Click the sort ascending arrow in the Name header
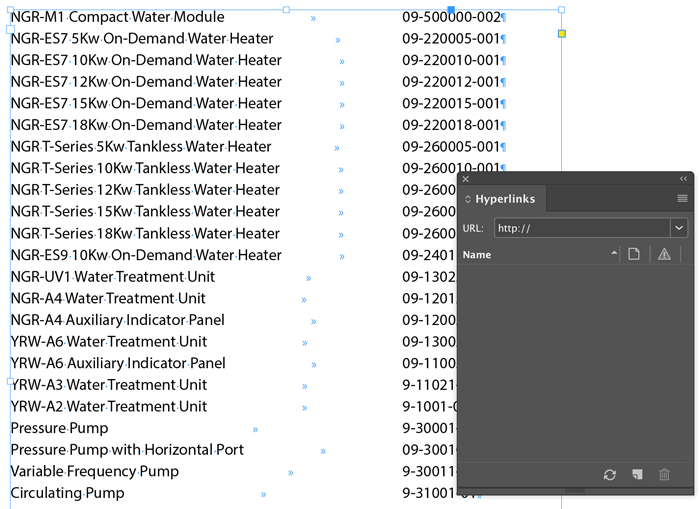700x509 pixels. pyautogui.click(x=614, y=253)
